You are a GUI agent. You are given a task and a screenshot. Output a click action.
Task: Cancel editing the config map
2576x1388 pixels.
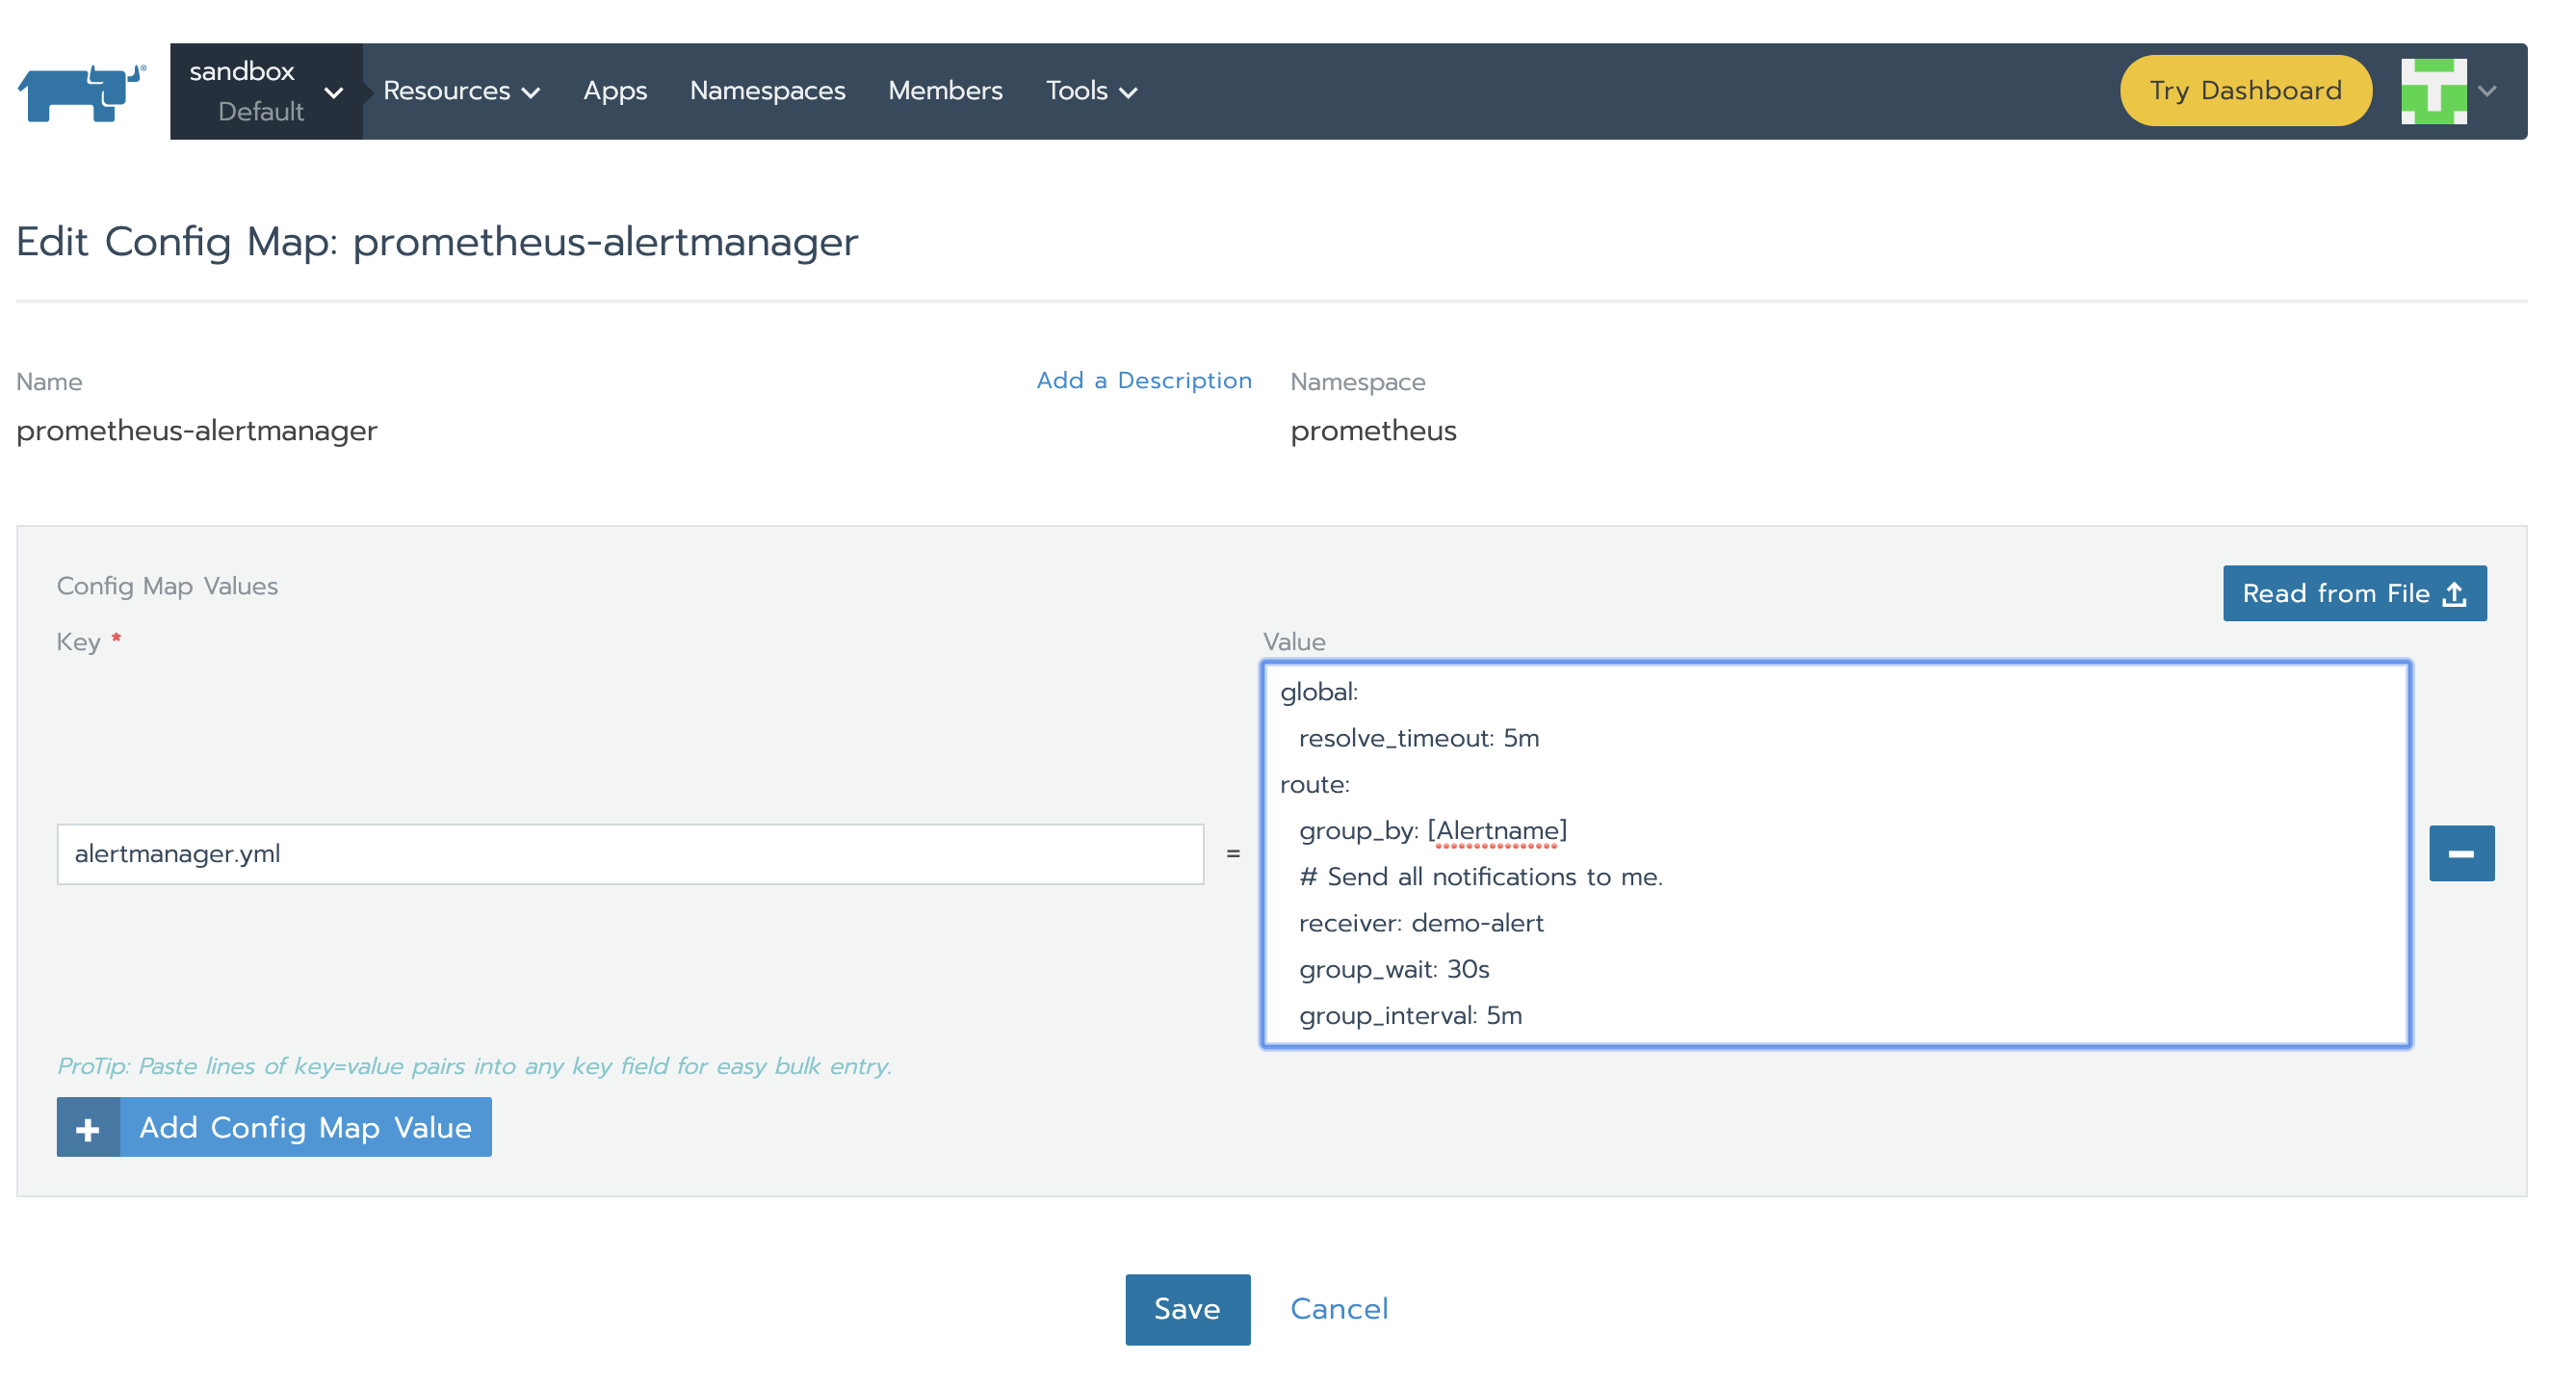pyautogui.click(x=1338, y=1309)
